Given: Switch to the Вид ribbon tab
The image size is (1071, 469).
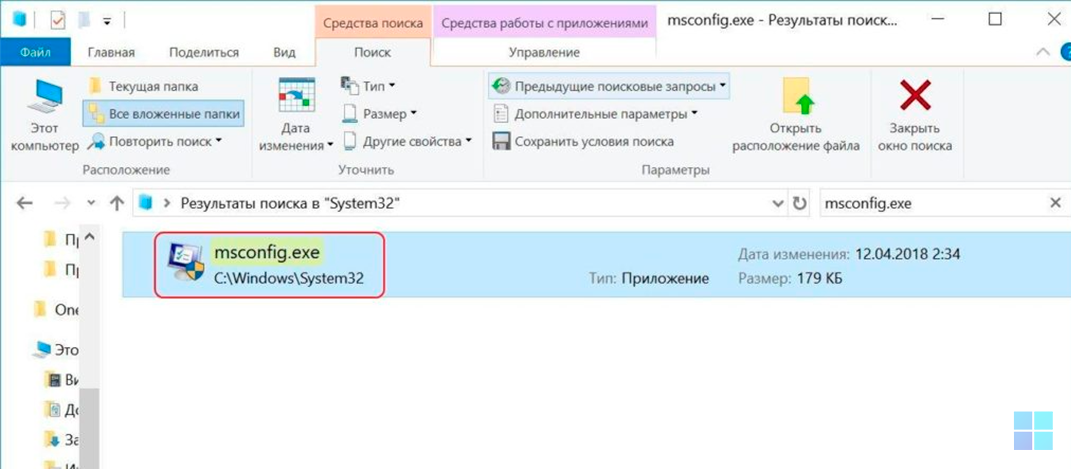Looking at the screenshot, I should pos(284,53).
